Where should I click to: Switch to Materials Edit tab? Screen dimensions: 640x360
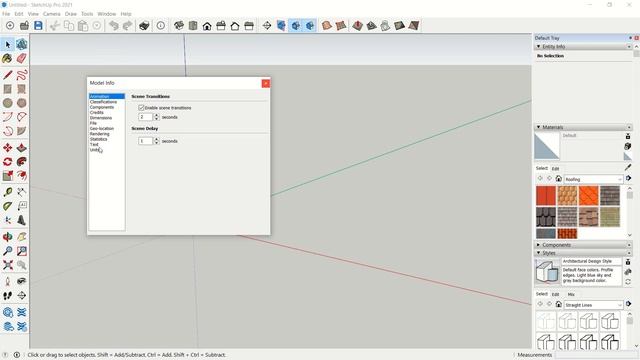point(556,169)
